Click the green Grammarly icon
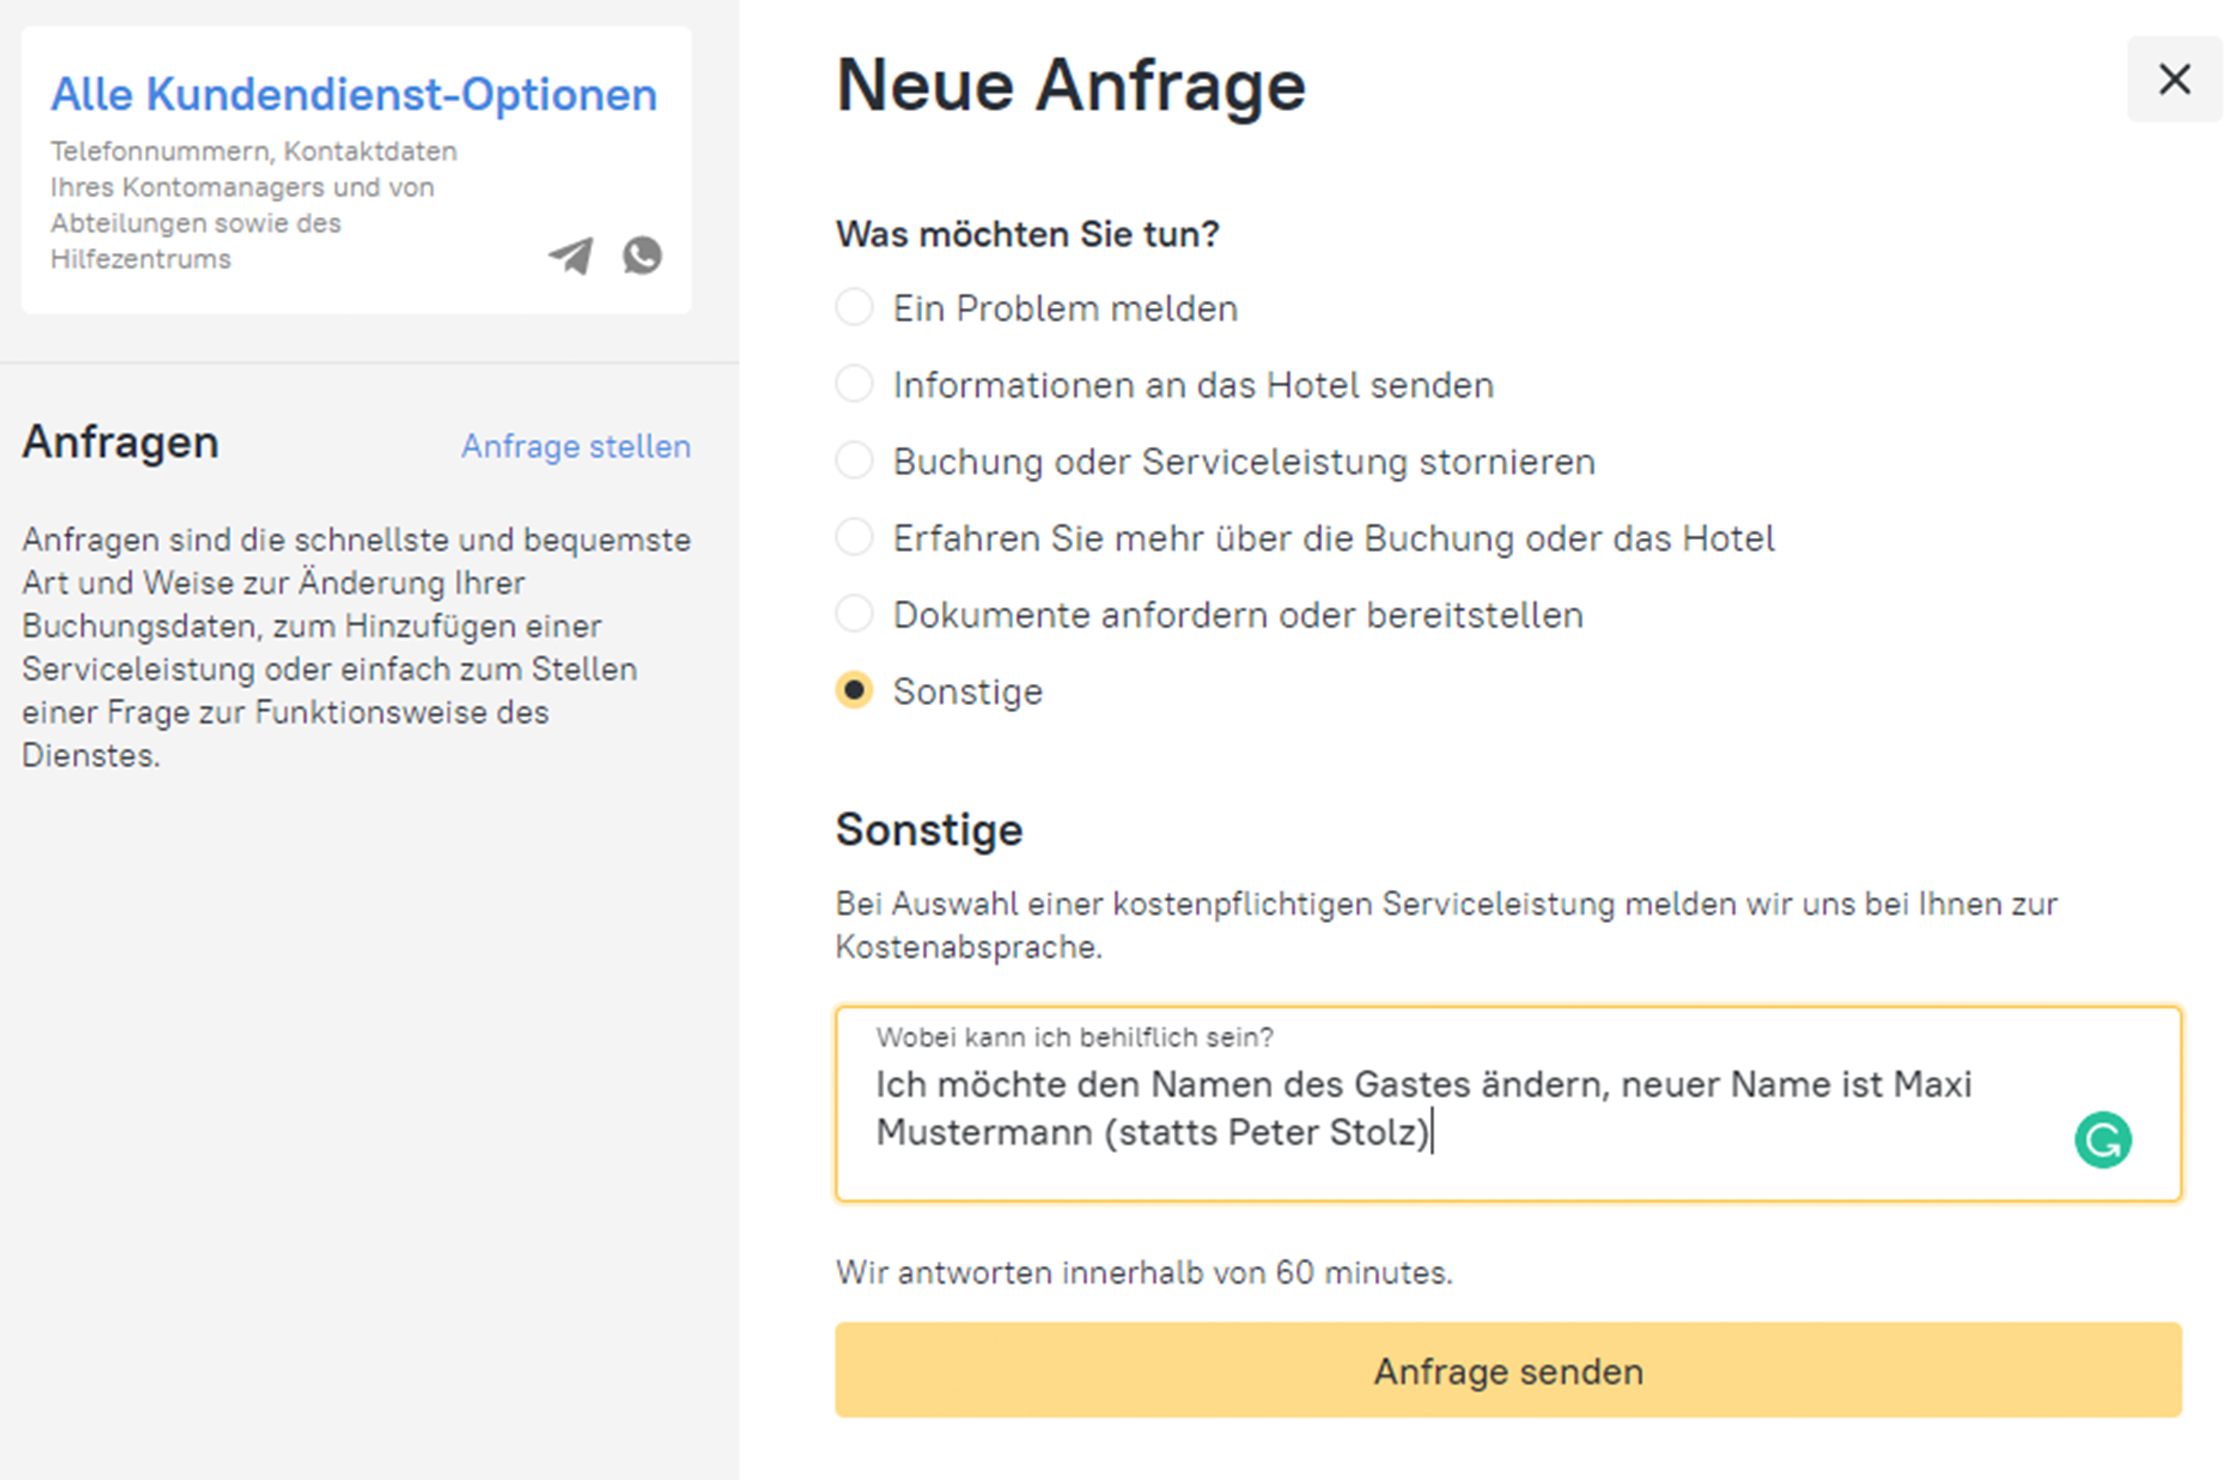The height and width of the screenshot is (1480, 2228). 2102,1140
